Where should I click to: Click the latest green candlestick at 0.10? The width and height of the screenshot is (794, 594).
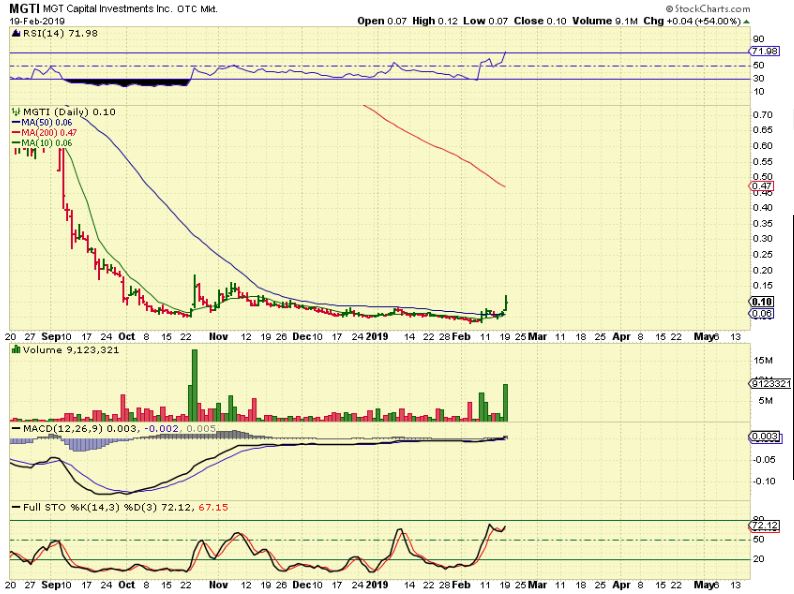click(506, 304)
